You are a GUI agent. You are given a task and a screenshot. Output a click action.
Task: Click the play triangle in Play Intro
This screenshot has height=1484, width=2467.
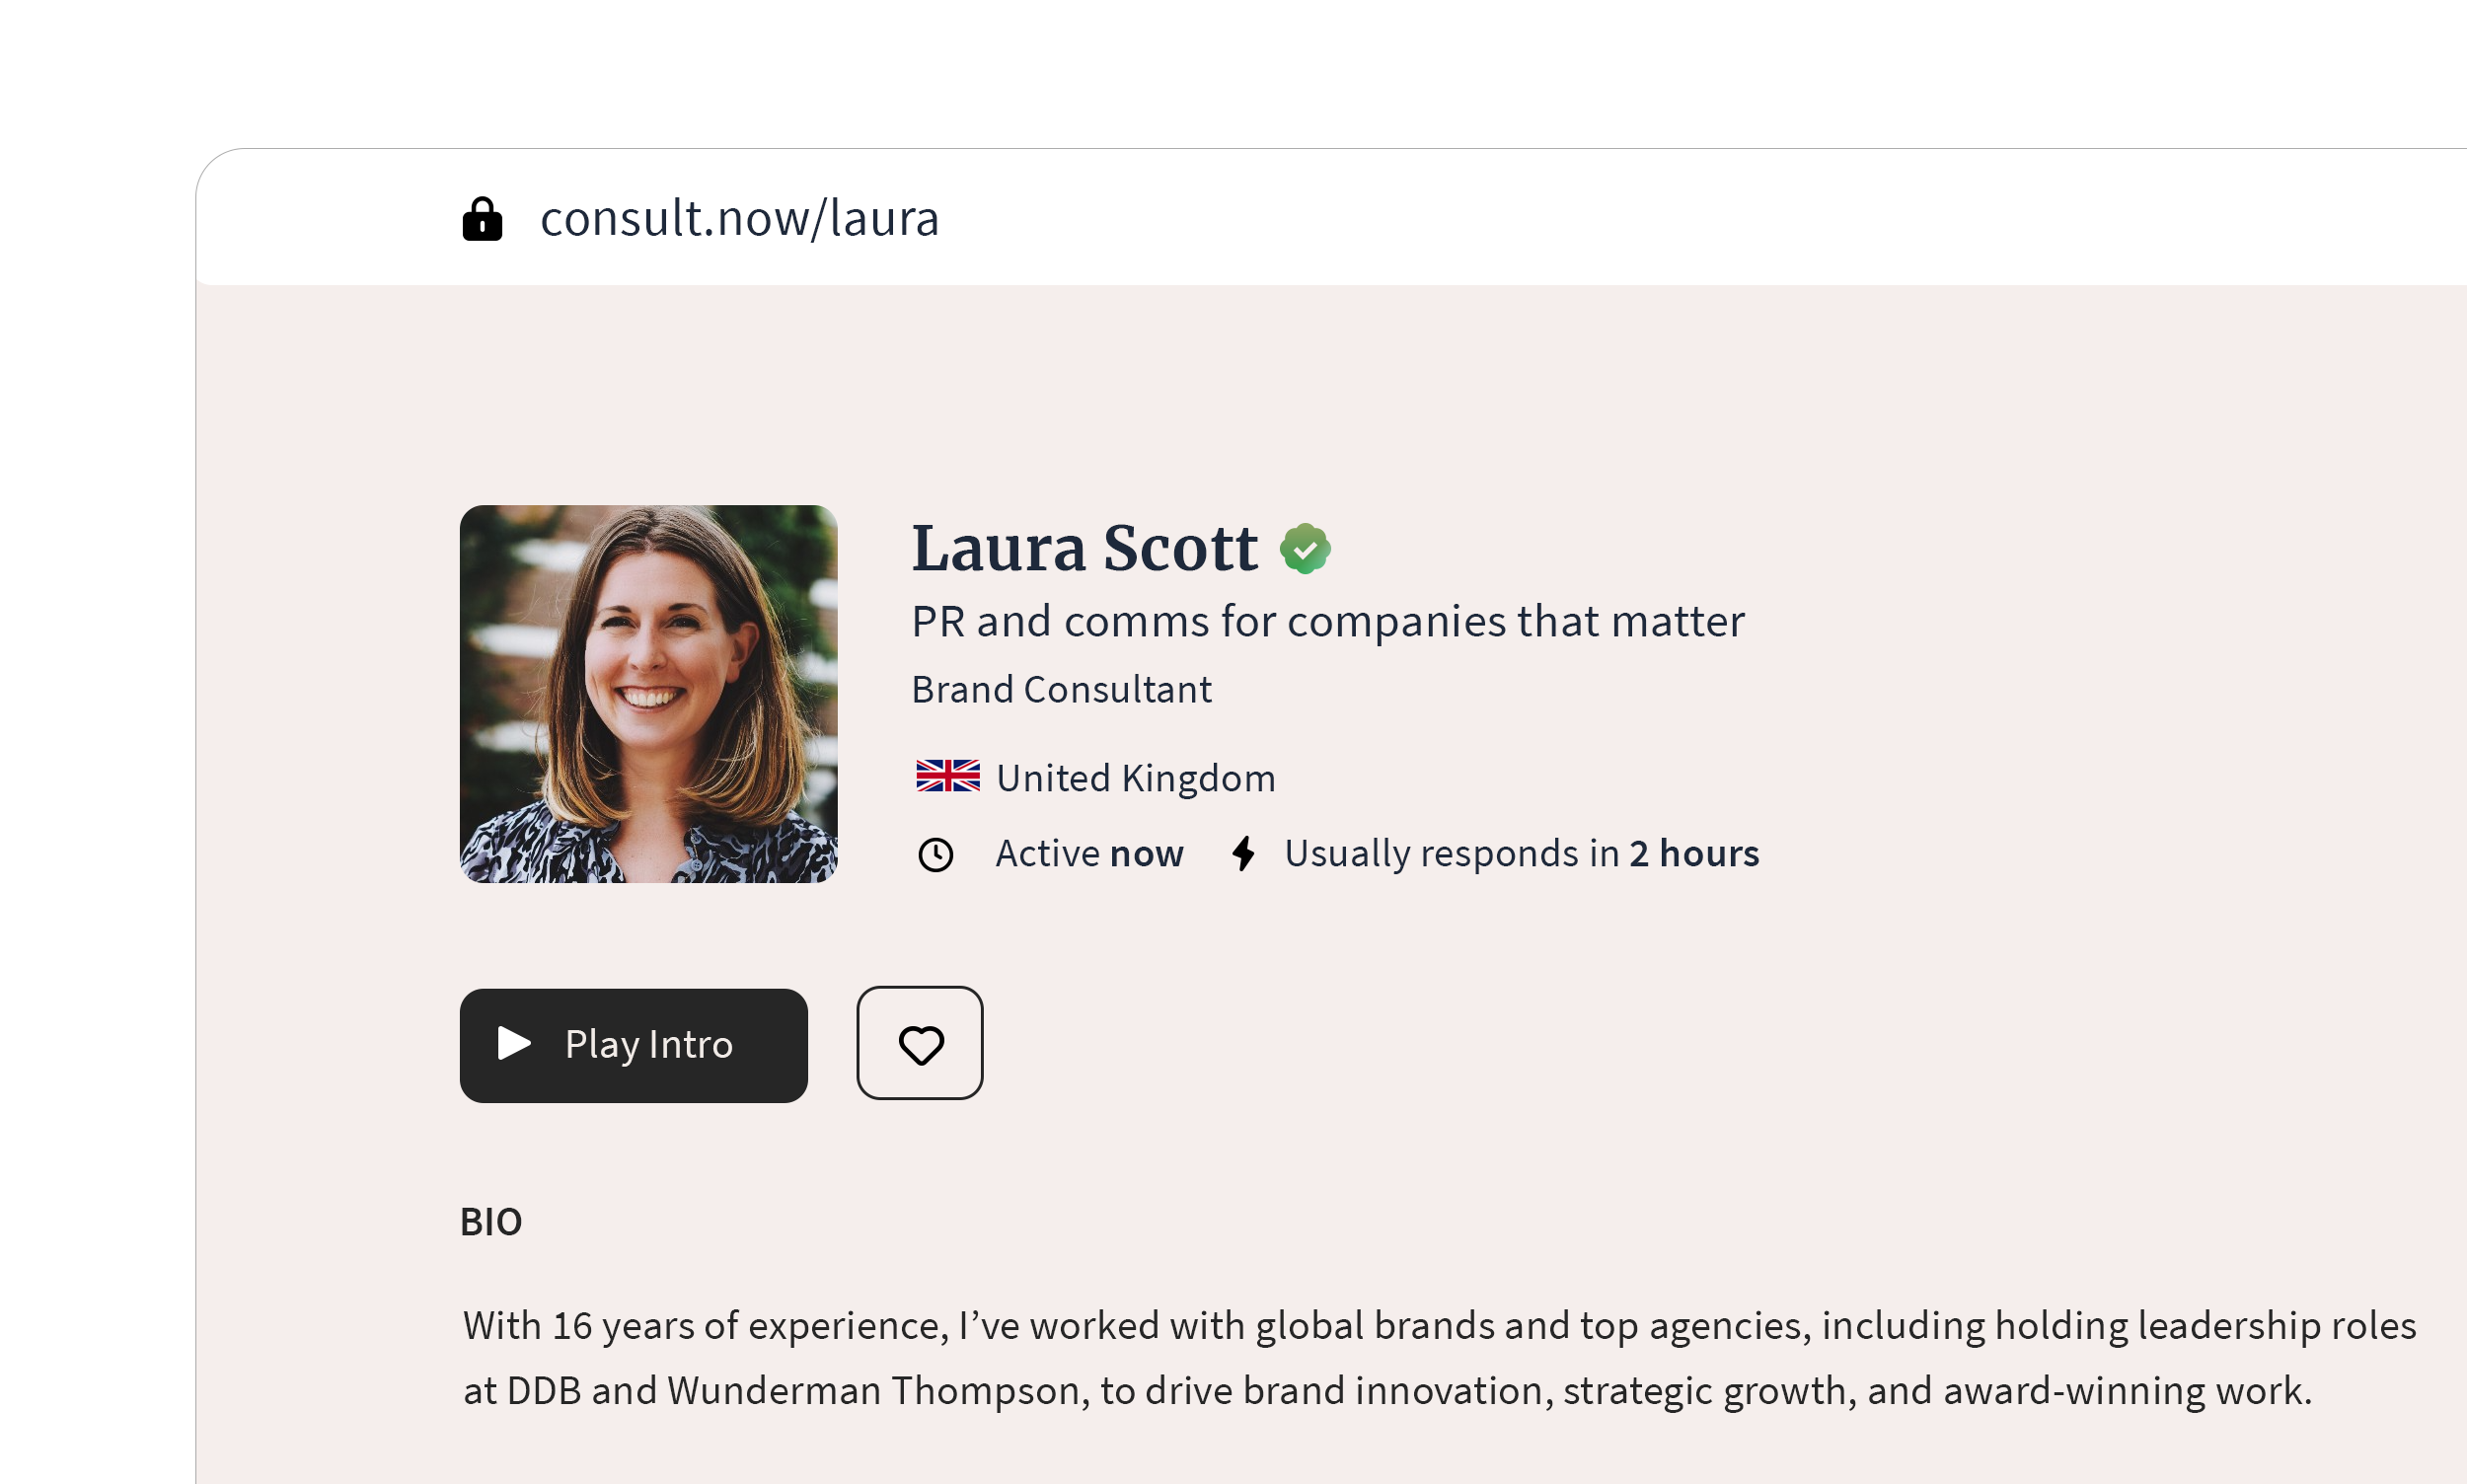pos(514,1043)
